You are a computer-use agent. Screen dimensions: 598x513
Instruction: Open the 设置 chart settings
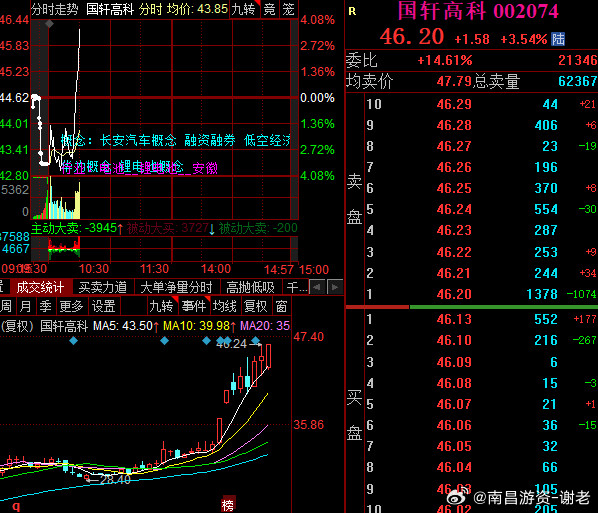tap(104, 306)
